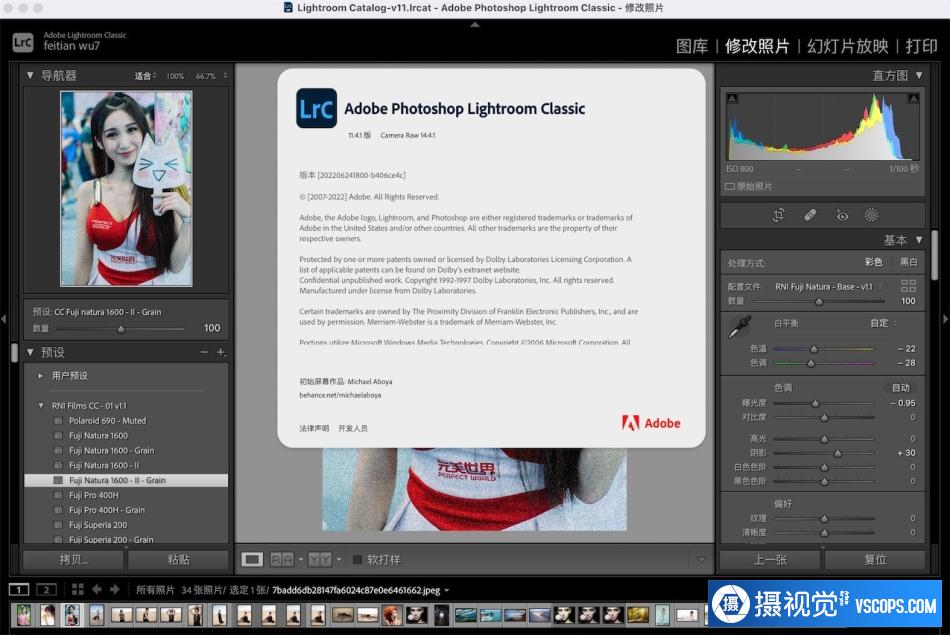Screen dimensions: 950x635
Task: Select main window display 1
Action: pos(19,590)
